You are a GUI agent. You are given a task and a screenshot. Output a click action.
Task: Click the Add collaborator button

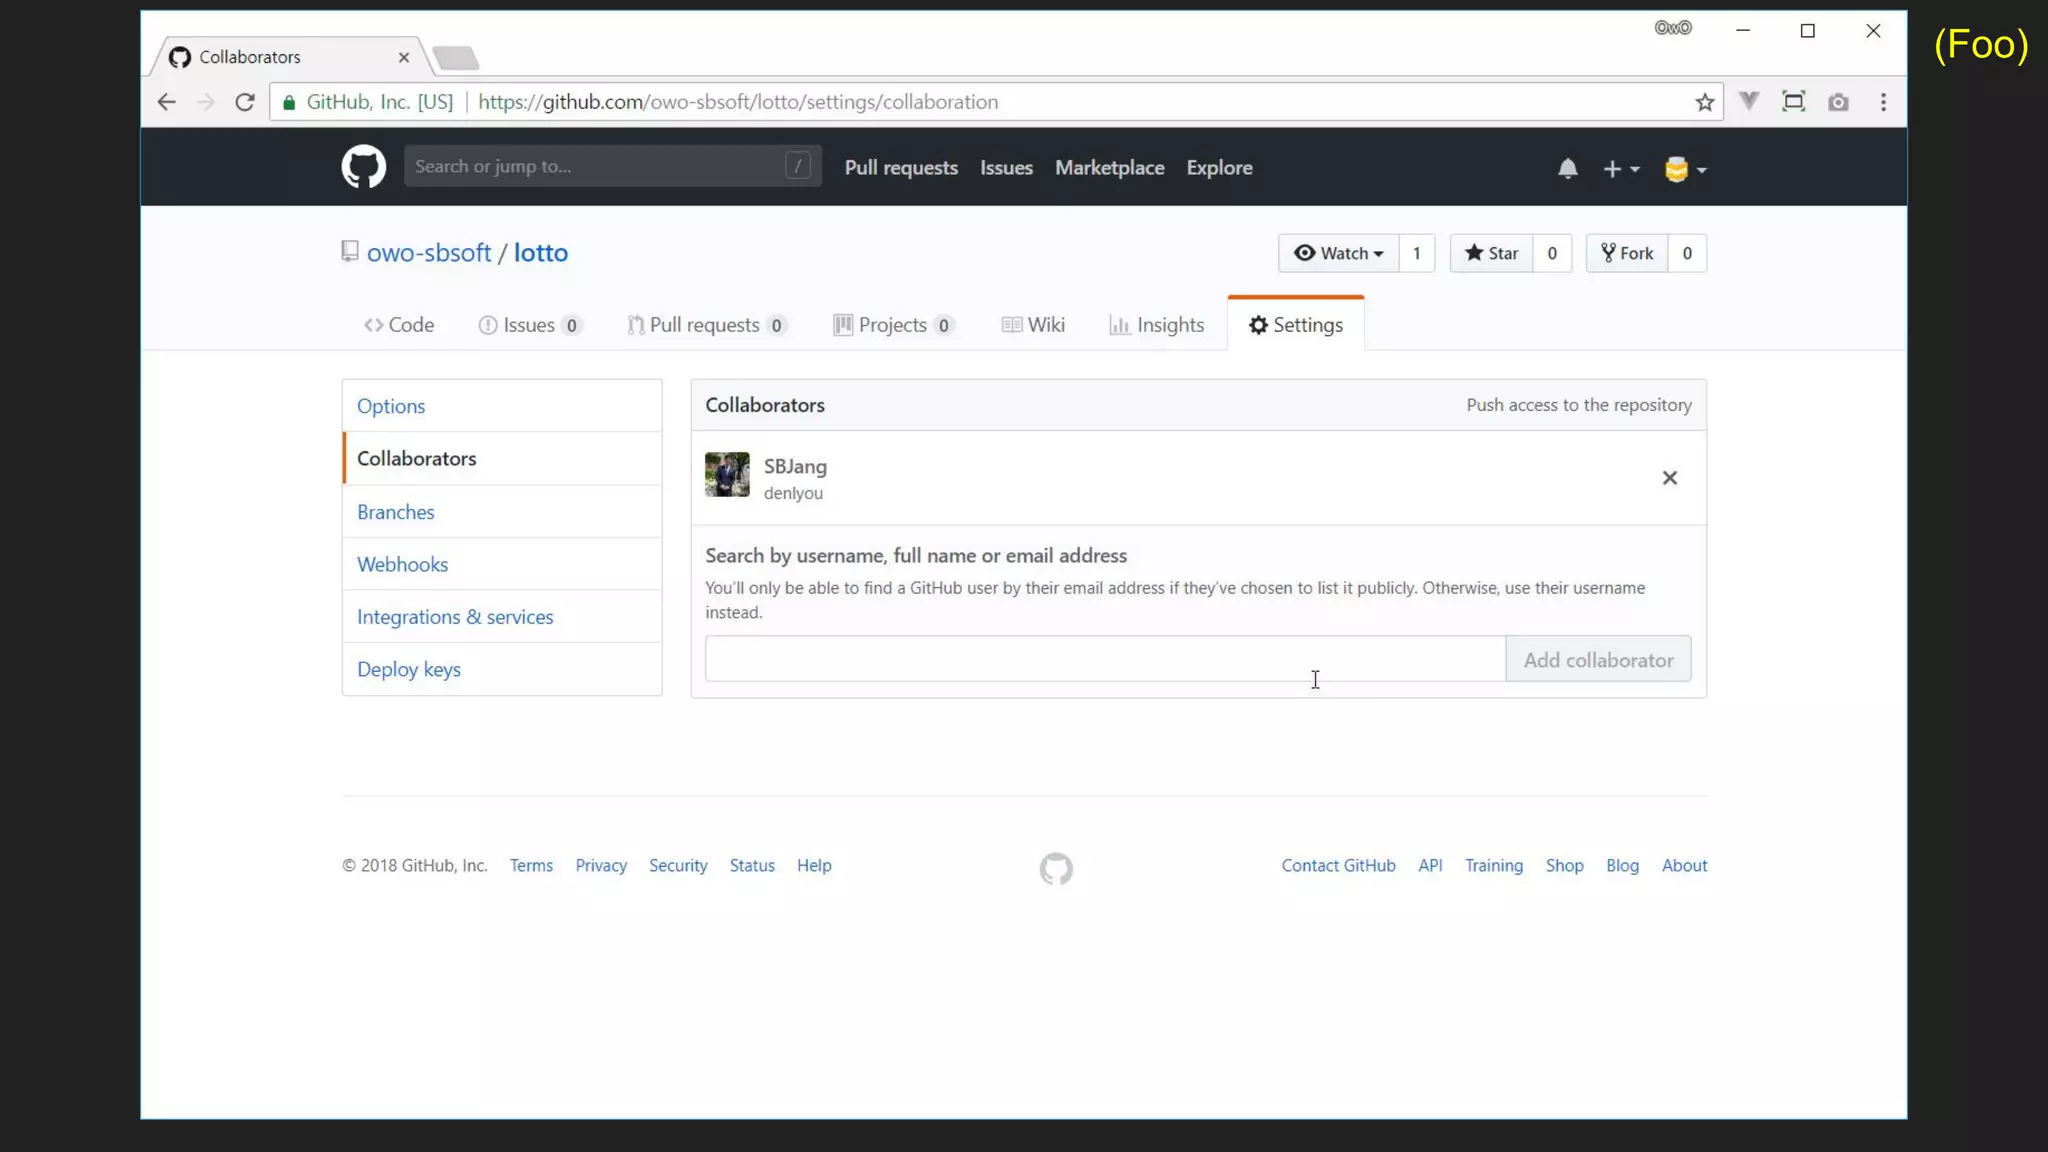click(x=1597, y=660)
